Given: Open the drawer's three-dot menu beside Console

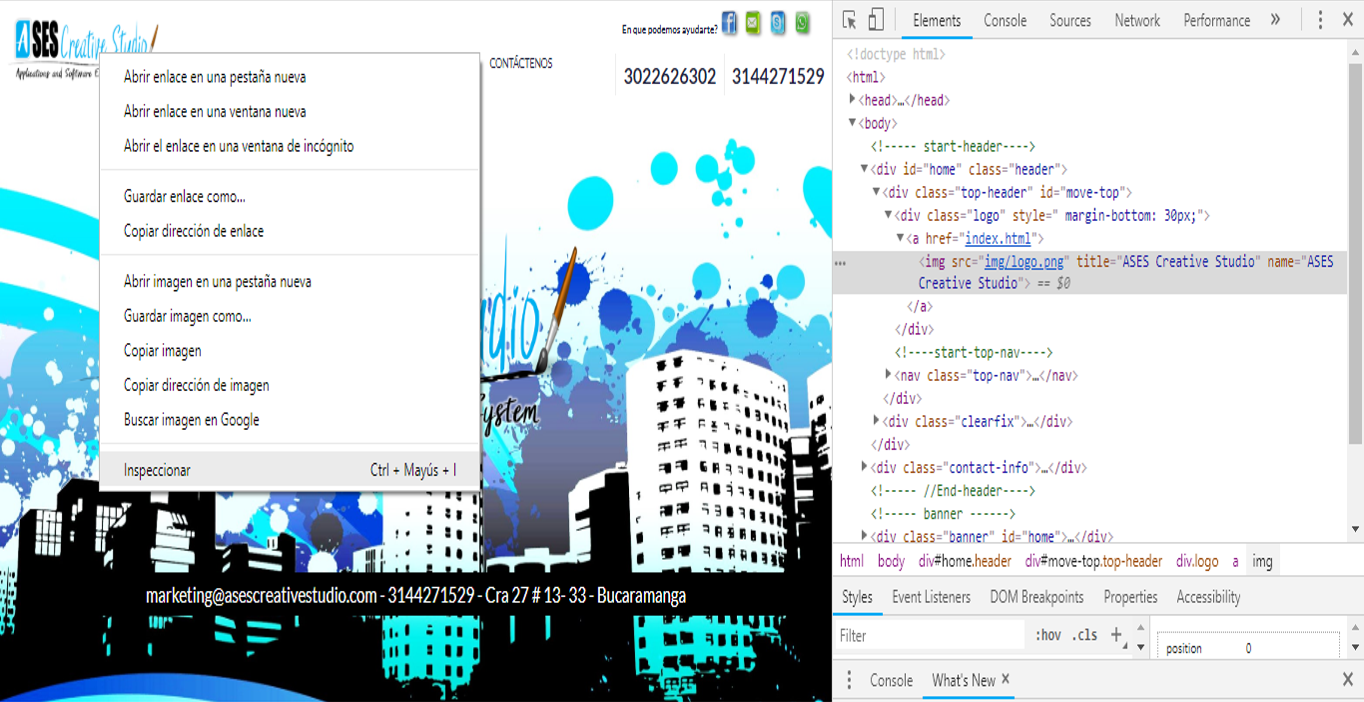Looking at the screenshot, I should tap(849, 680).
